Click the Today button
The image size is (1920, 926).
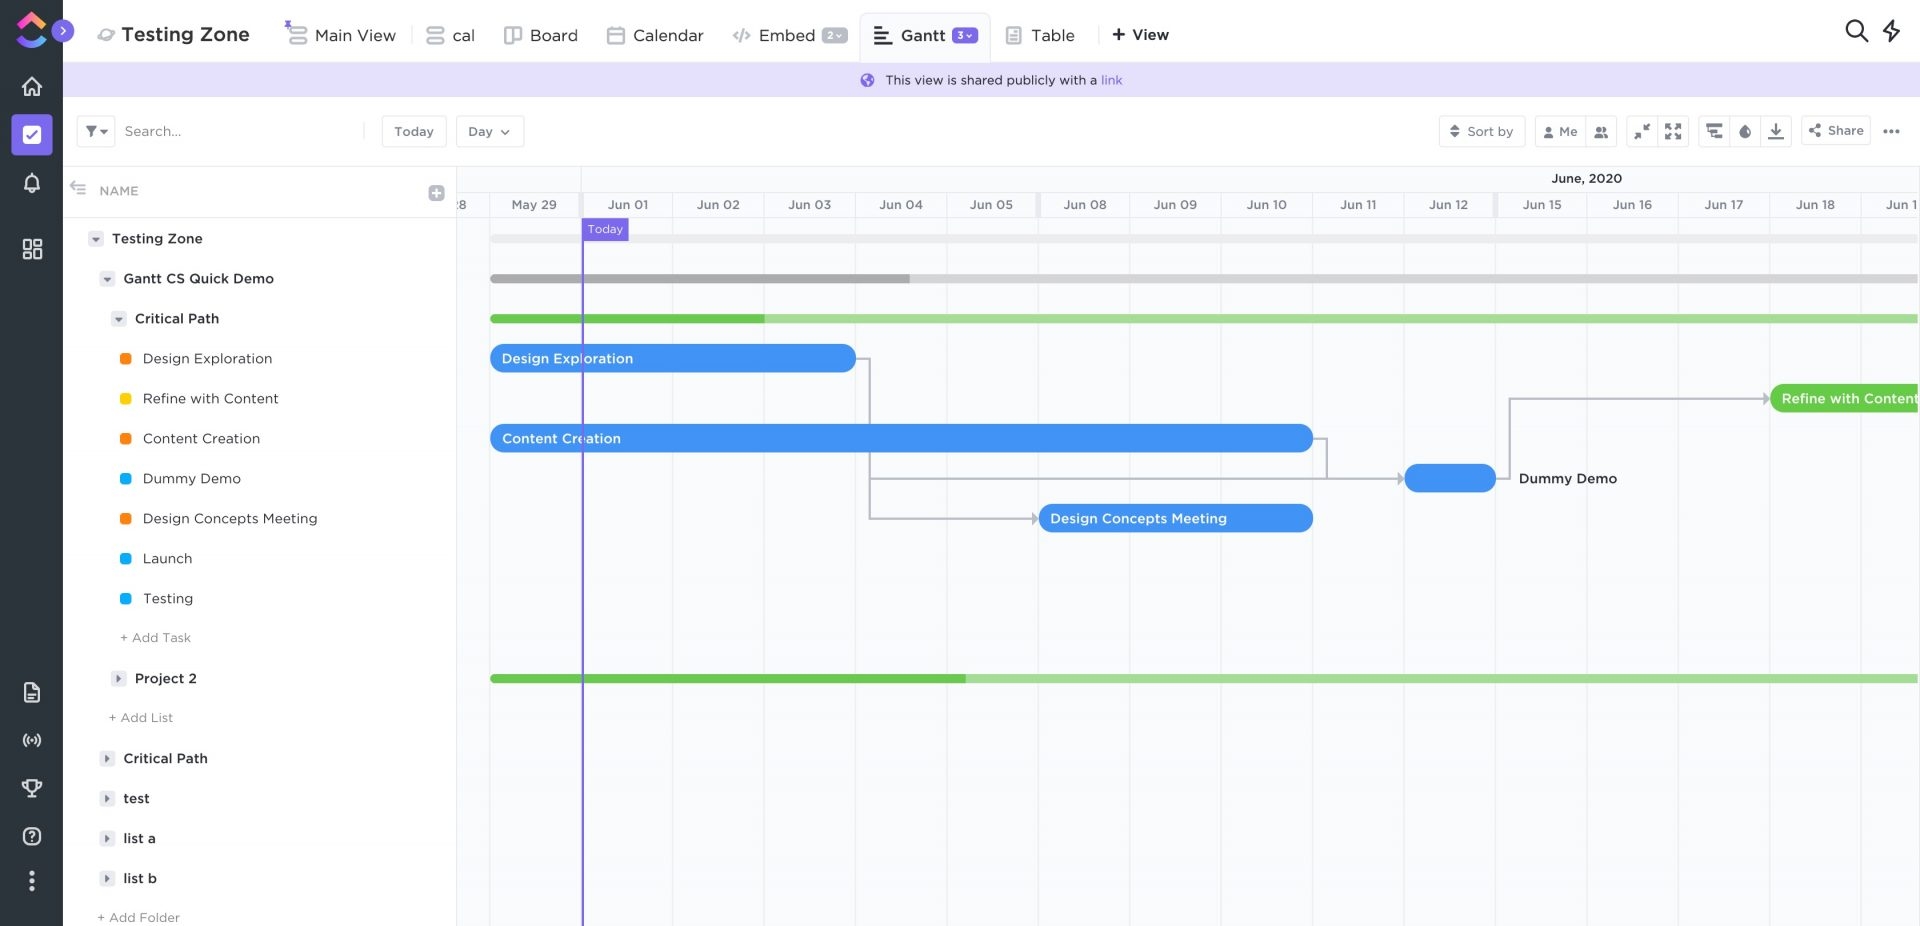(x=413, y=131)
